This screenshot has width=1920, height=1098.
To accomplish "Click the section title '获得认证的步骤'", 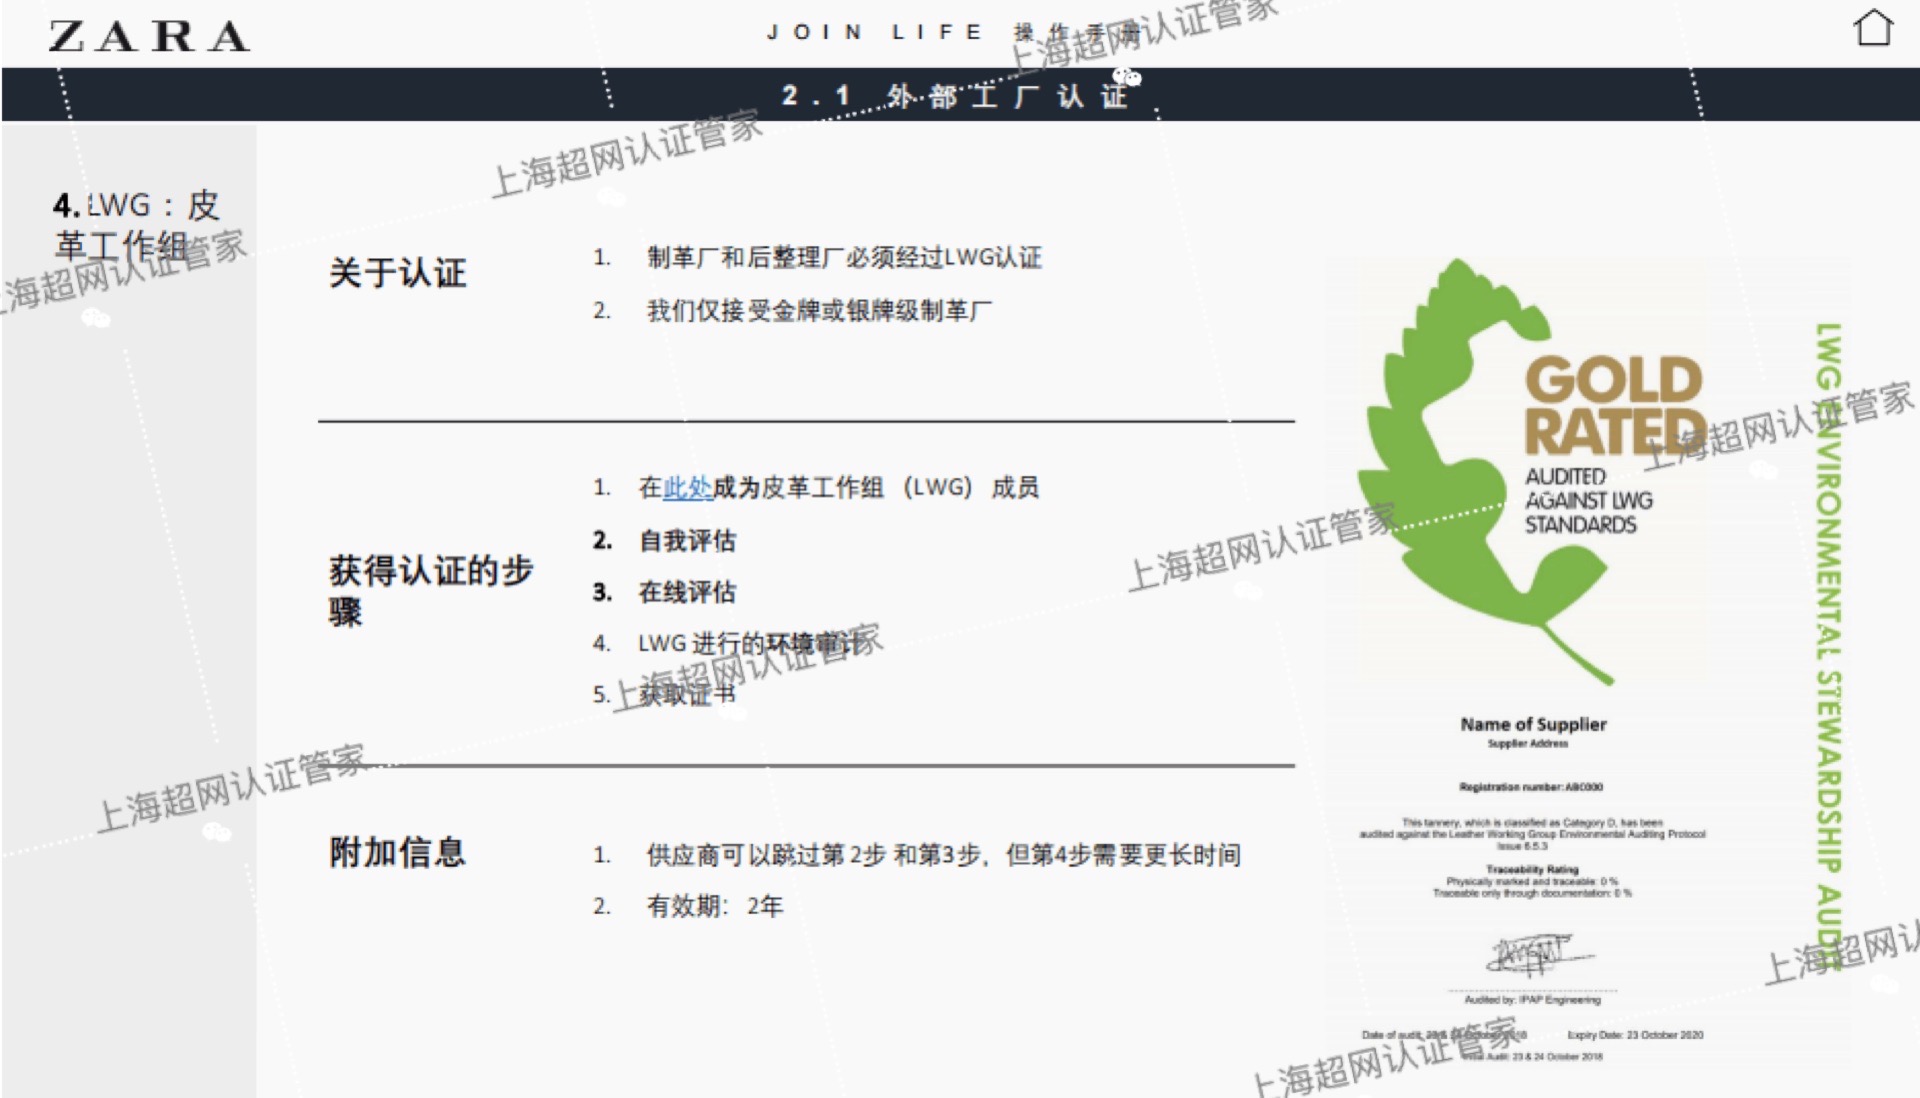I will point(430,590).
